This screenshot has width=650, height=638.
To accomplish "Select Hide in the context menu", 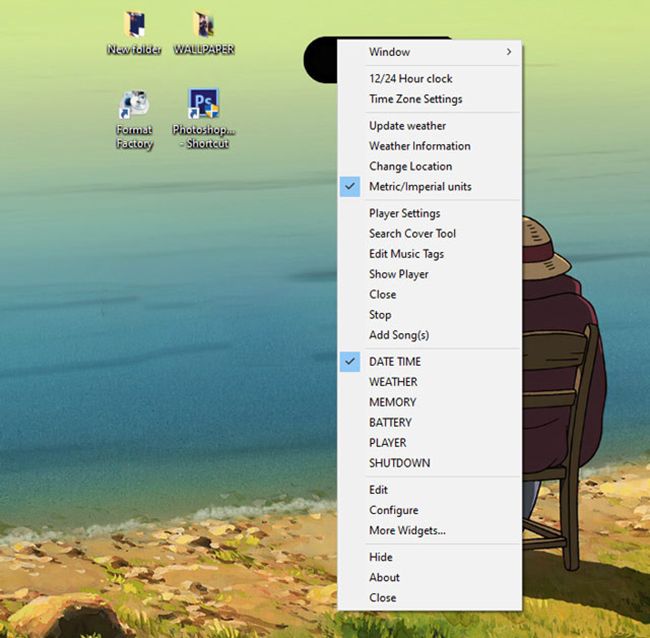I will (429, 557).
